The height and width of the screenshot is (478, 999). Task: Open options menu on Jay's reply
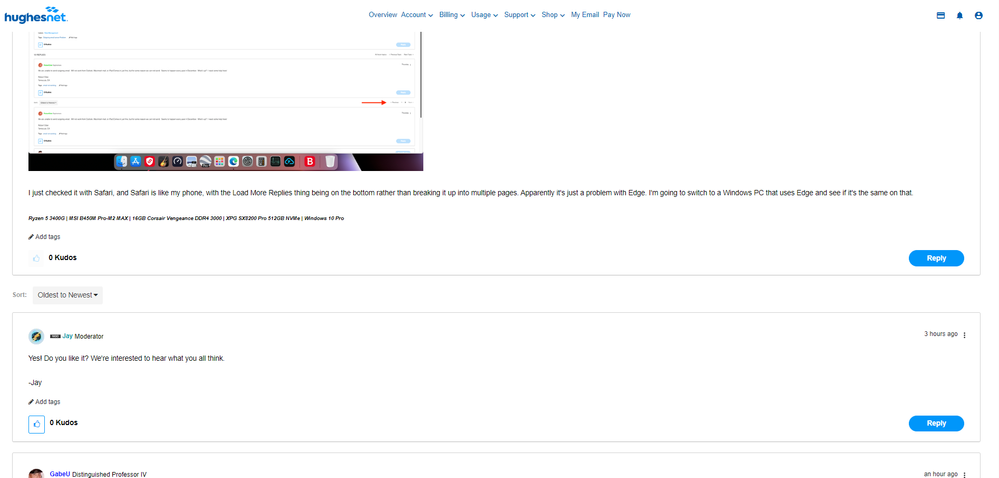965,335
